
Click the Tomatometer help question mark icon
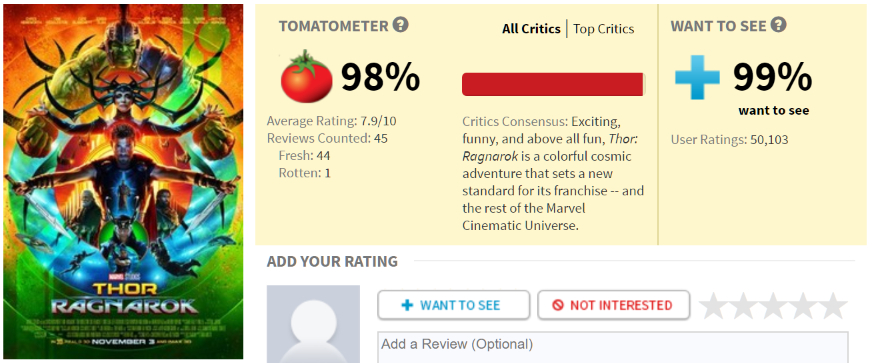point(400,25)
